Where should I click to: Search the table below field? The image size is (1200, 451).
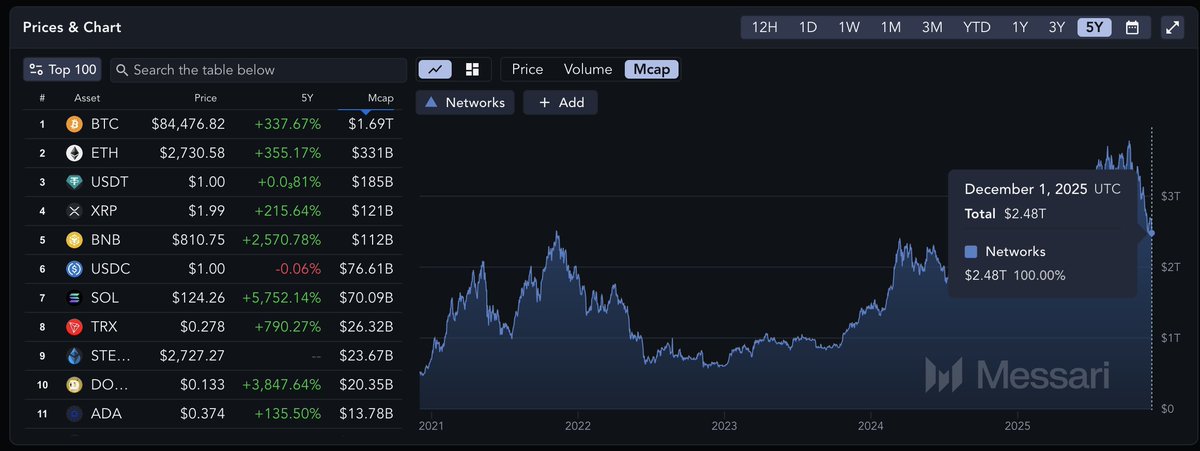tap(258, 70)
